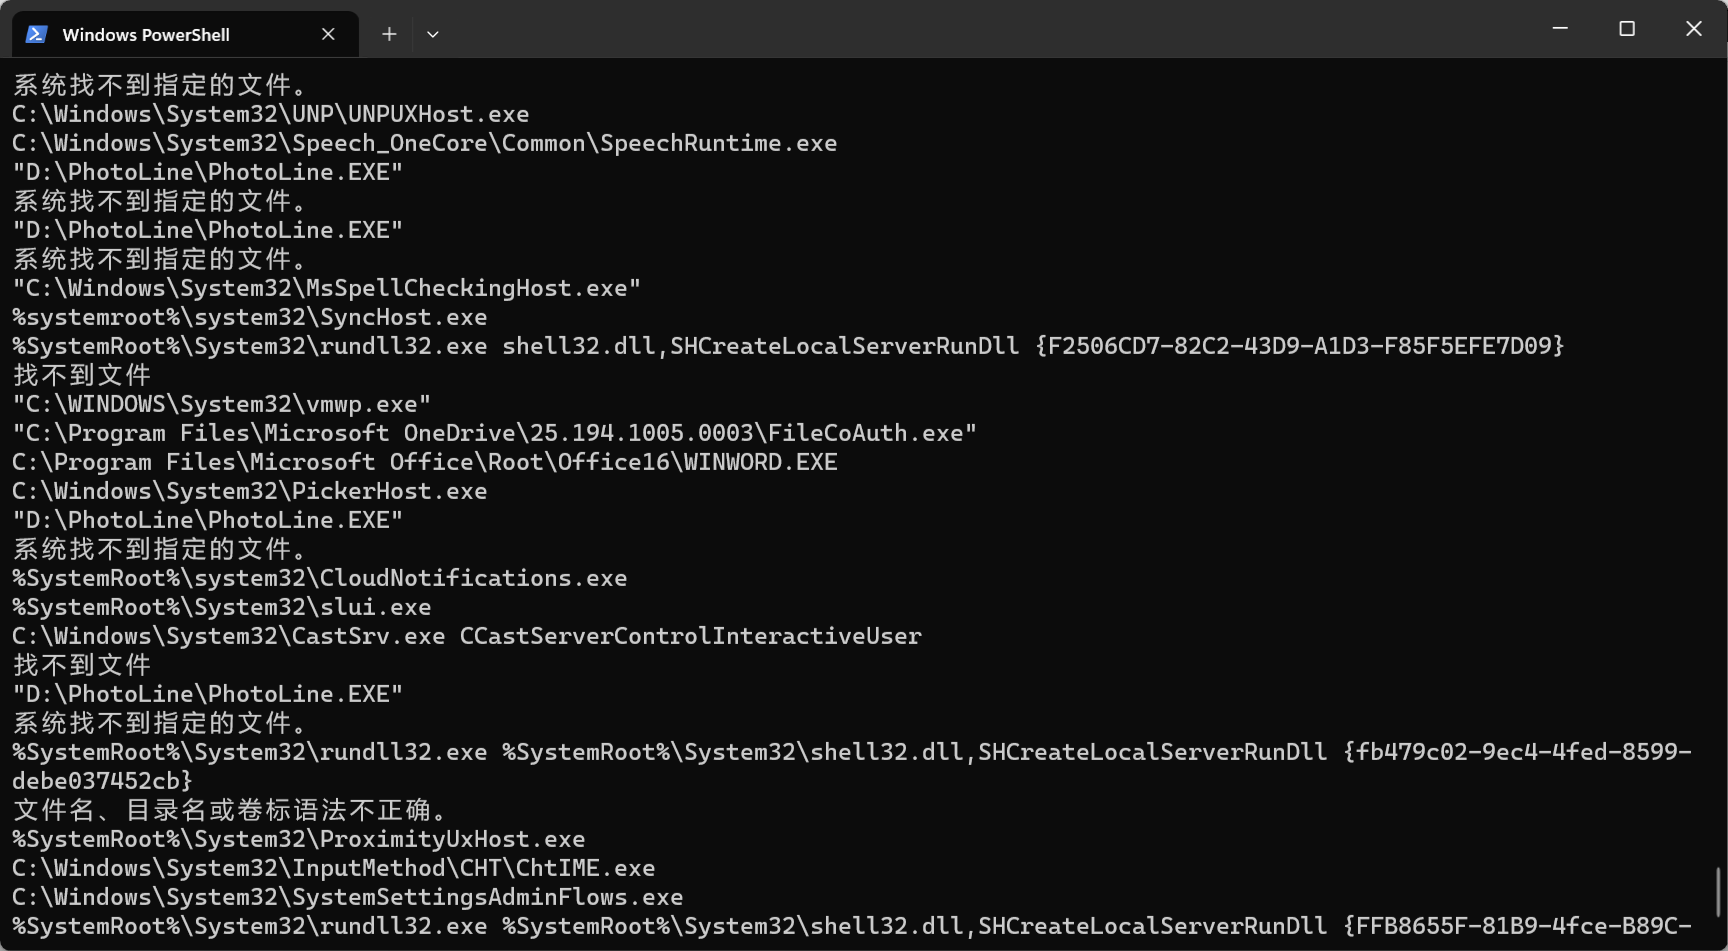Click the UNPUXHost.exe output line

(x=271, y=114)
